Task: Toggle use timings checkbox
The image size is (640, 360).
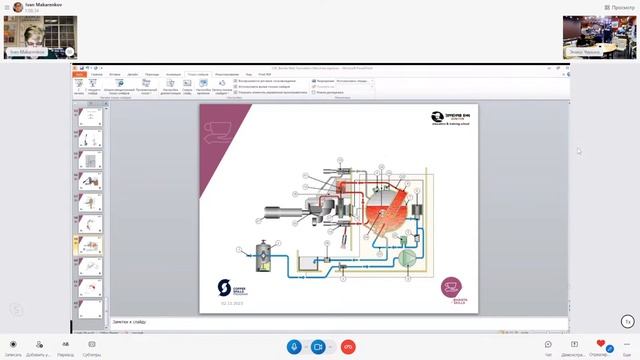Action: [x=236, y=87]
